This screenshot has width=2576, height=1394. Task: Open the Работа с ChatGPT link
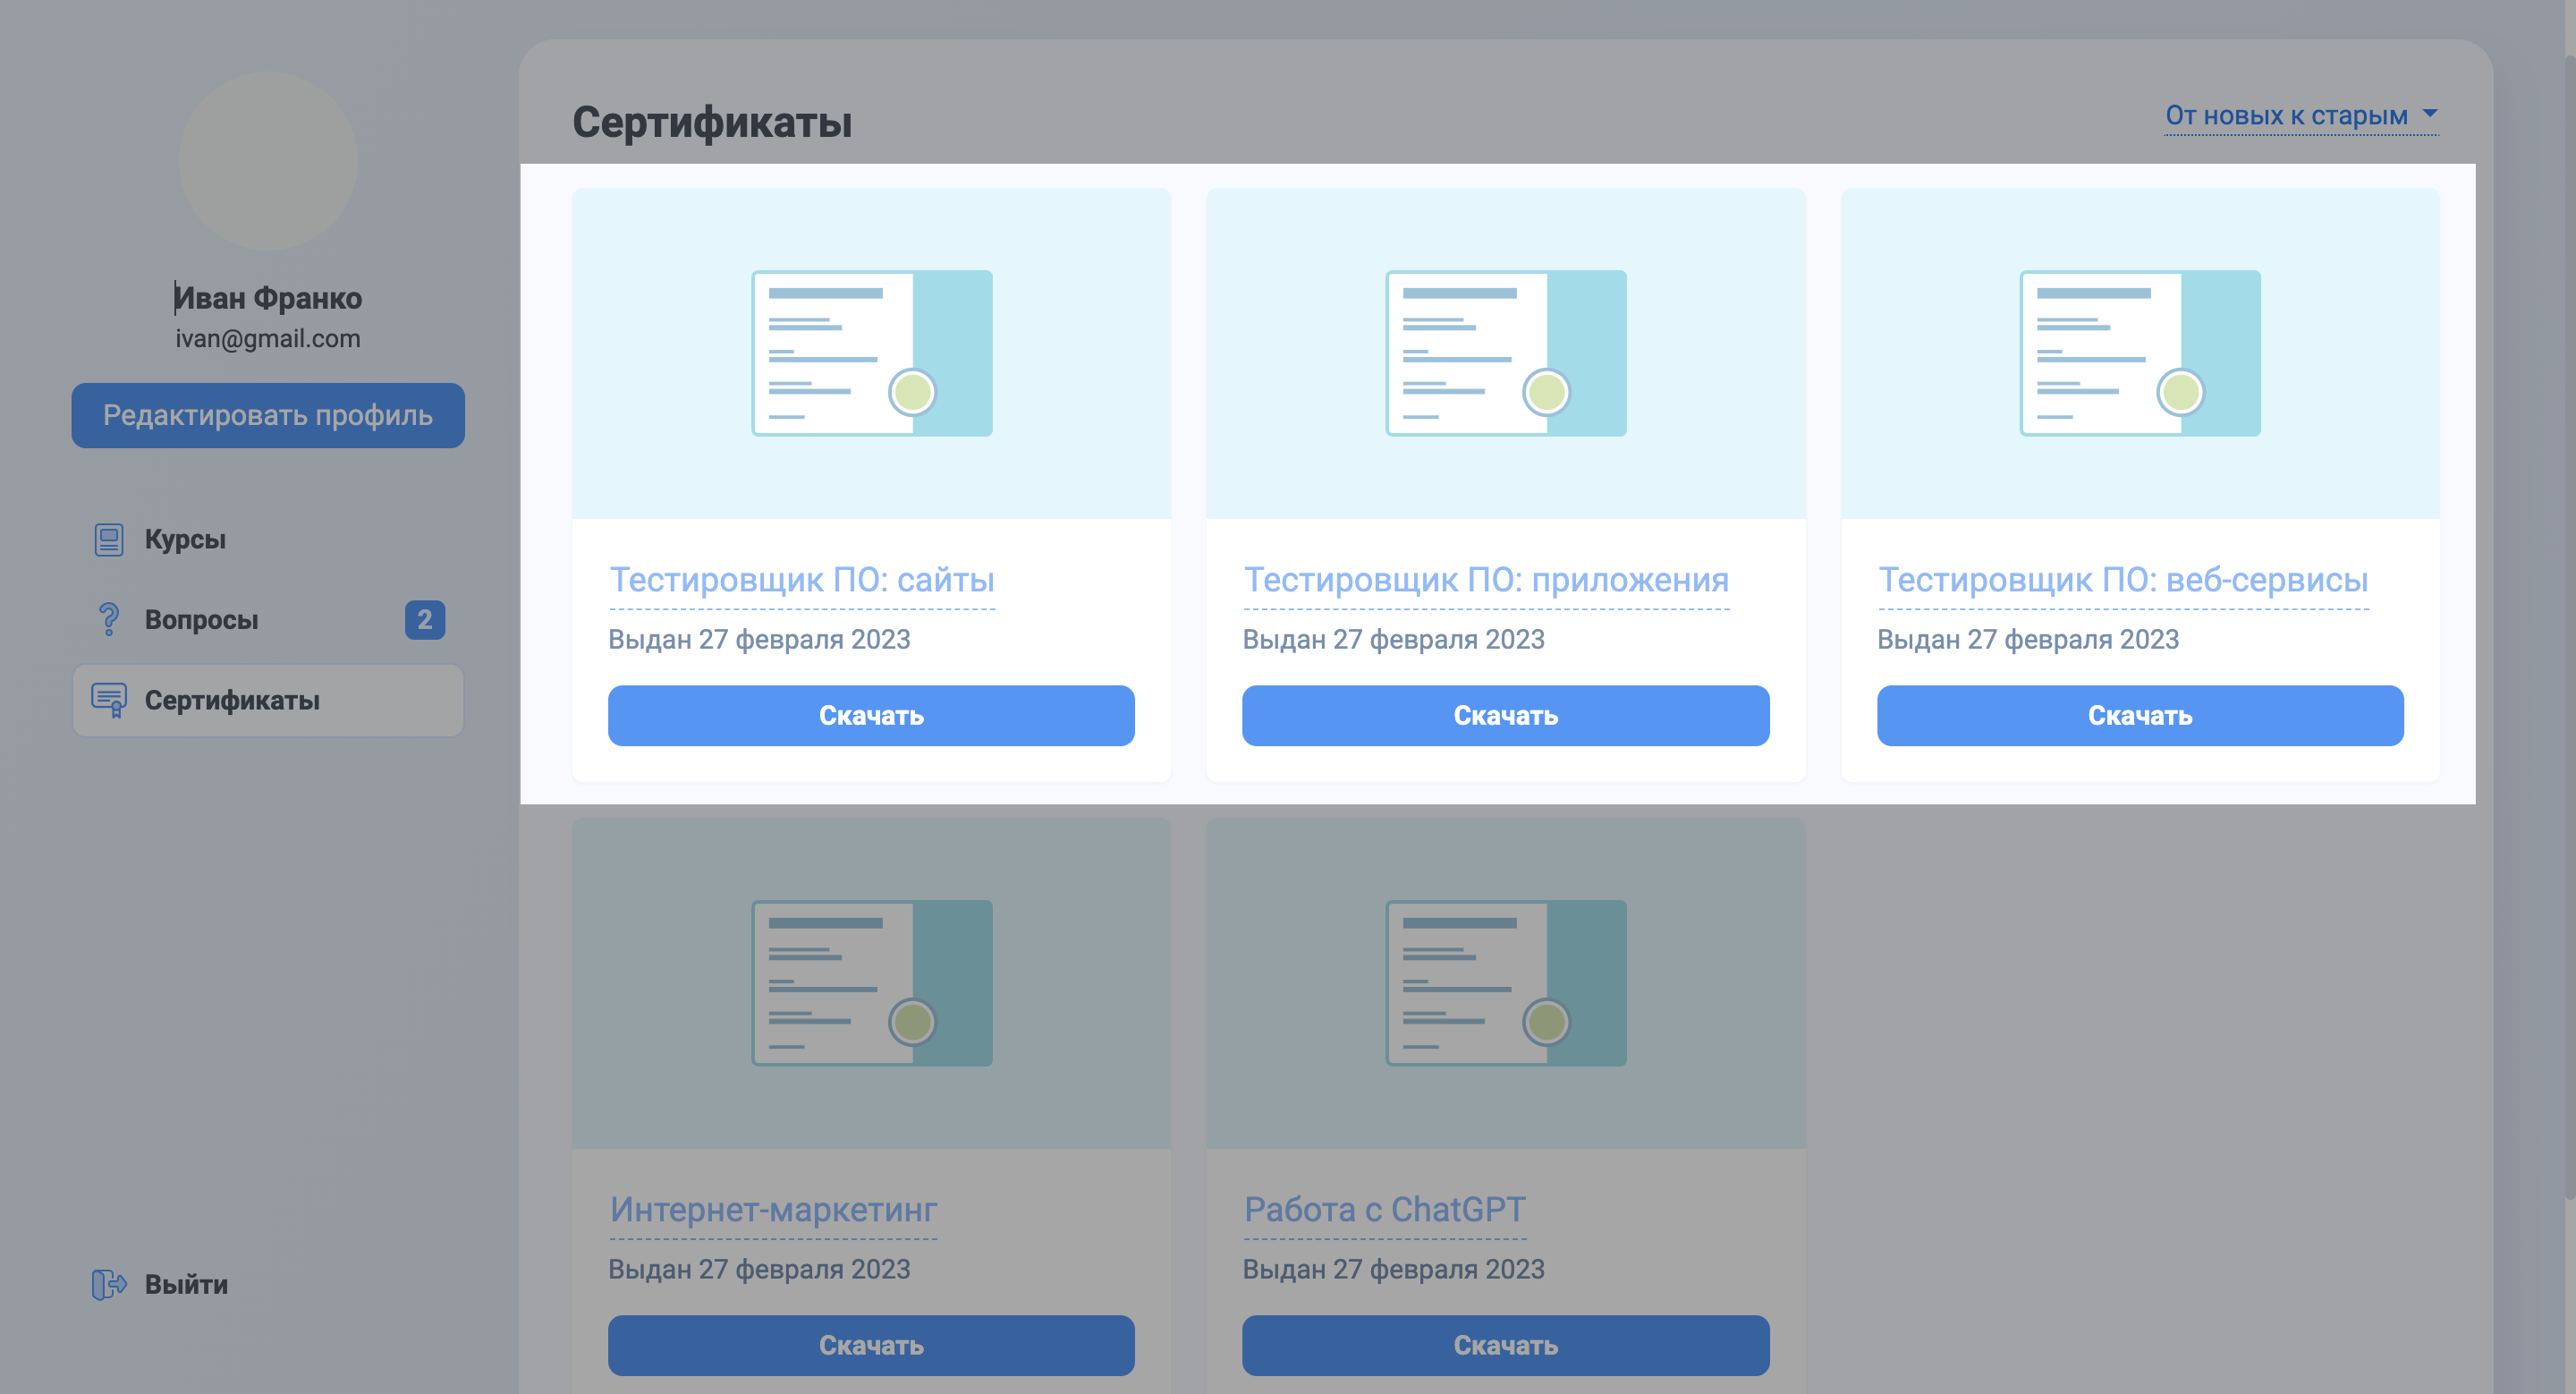(1384, 1210)
